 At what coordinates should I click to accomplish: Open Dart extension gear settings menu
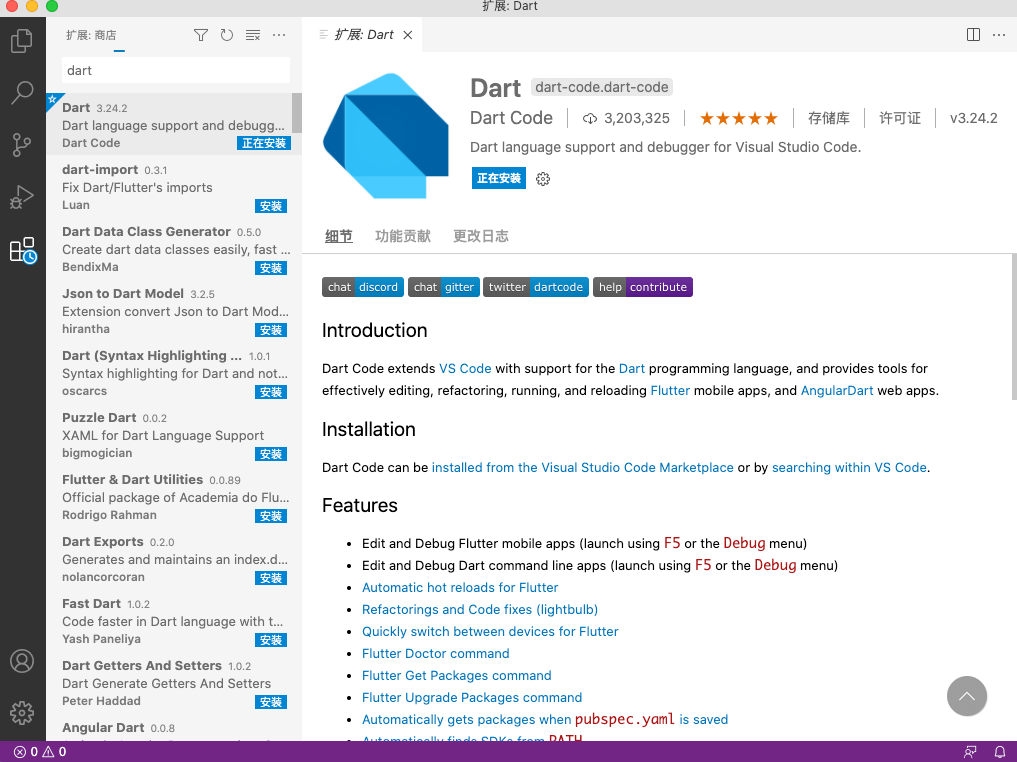(543, 179)
